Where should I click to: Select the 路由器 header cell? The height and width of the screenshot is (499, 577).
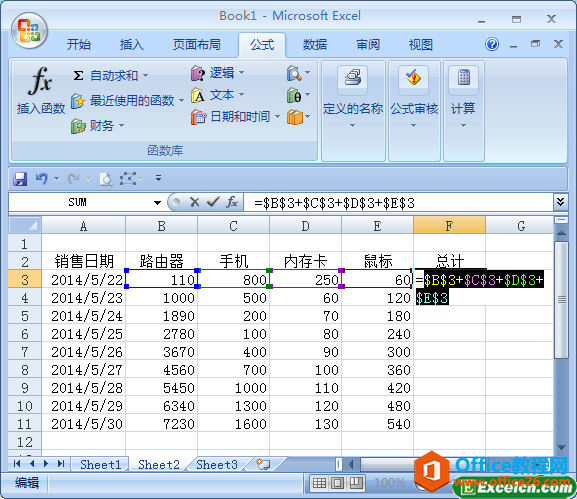coord(162,261)
